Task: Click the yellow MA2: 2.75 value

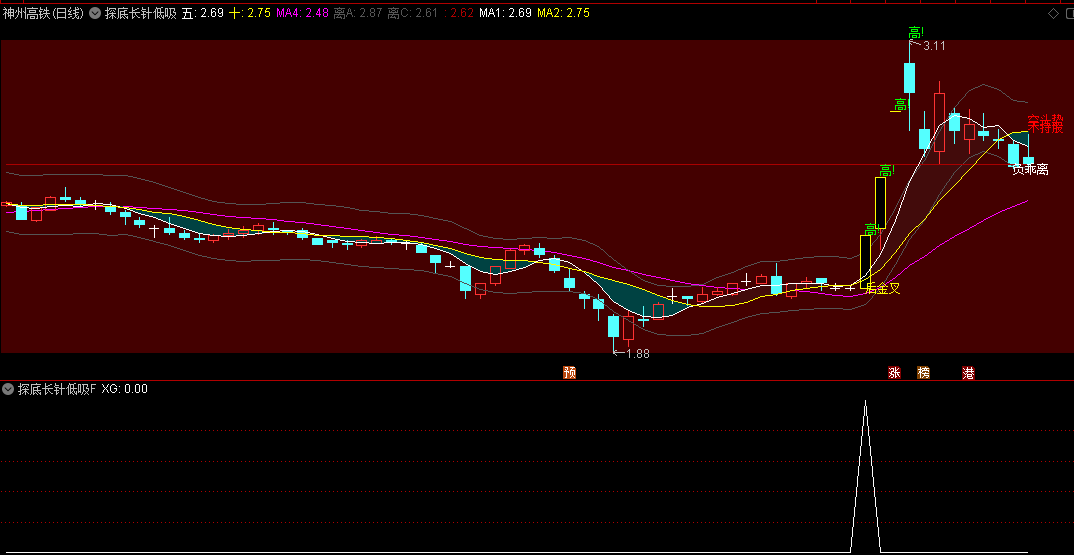Action: pyautogui.click(x=563, y=13)
